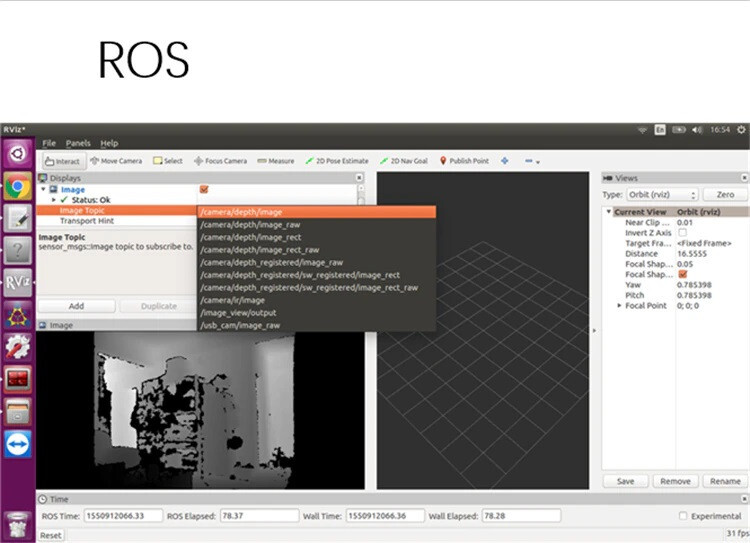750x543 pixels.
Task: Open the En keyboard layout indicator
Action: 660,130
